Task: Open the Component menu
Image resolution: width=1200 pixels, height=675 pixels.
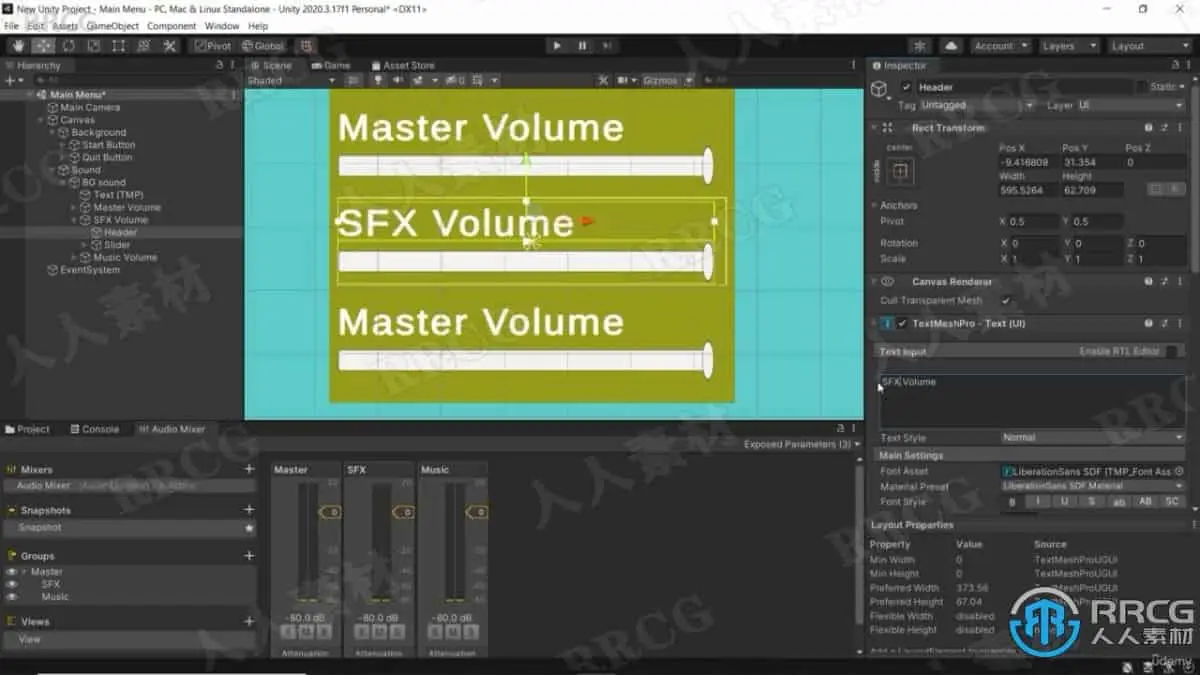Action: pyautogui.click(x=171, y=26)
